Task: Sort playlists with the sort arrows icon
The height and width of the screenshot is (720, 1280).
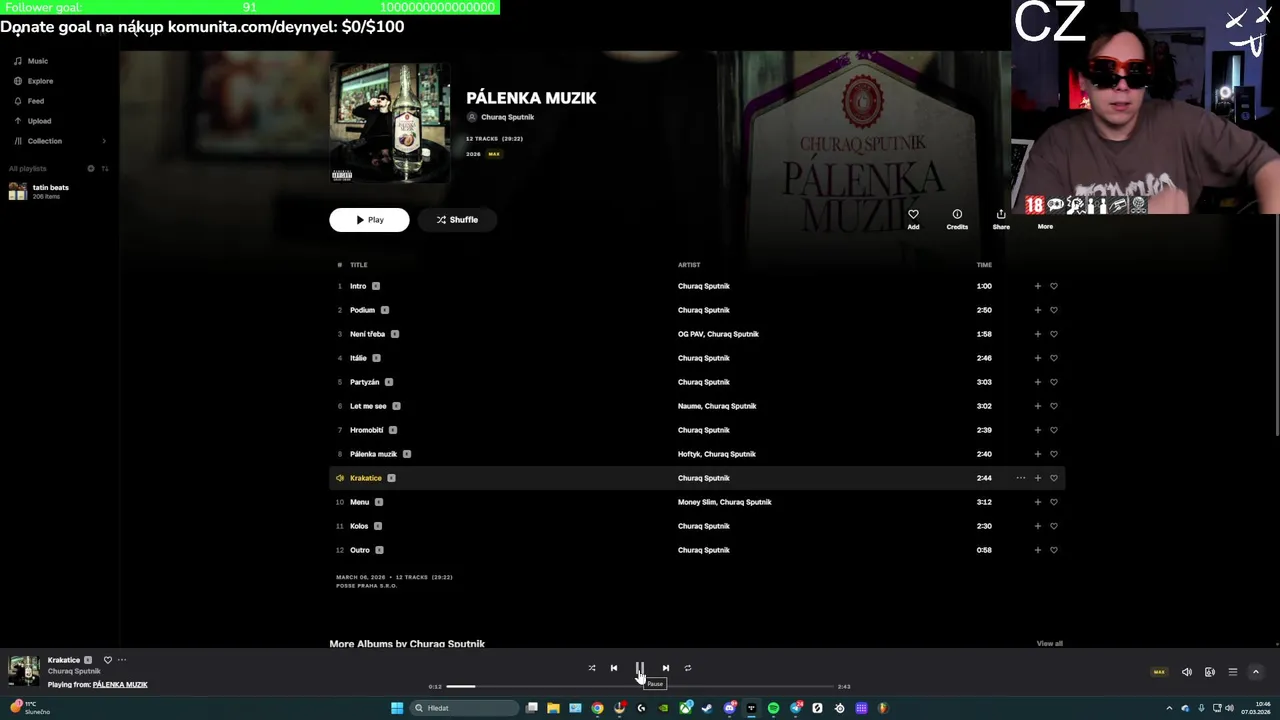Action: (x=105, y=168)
